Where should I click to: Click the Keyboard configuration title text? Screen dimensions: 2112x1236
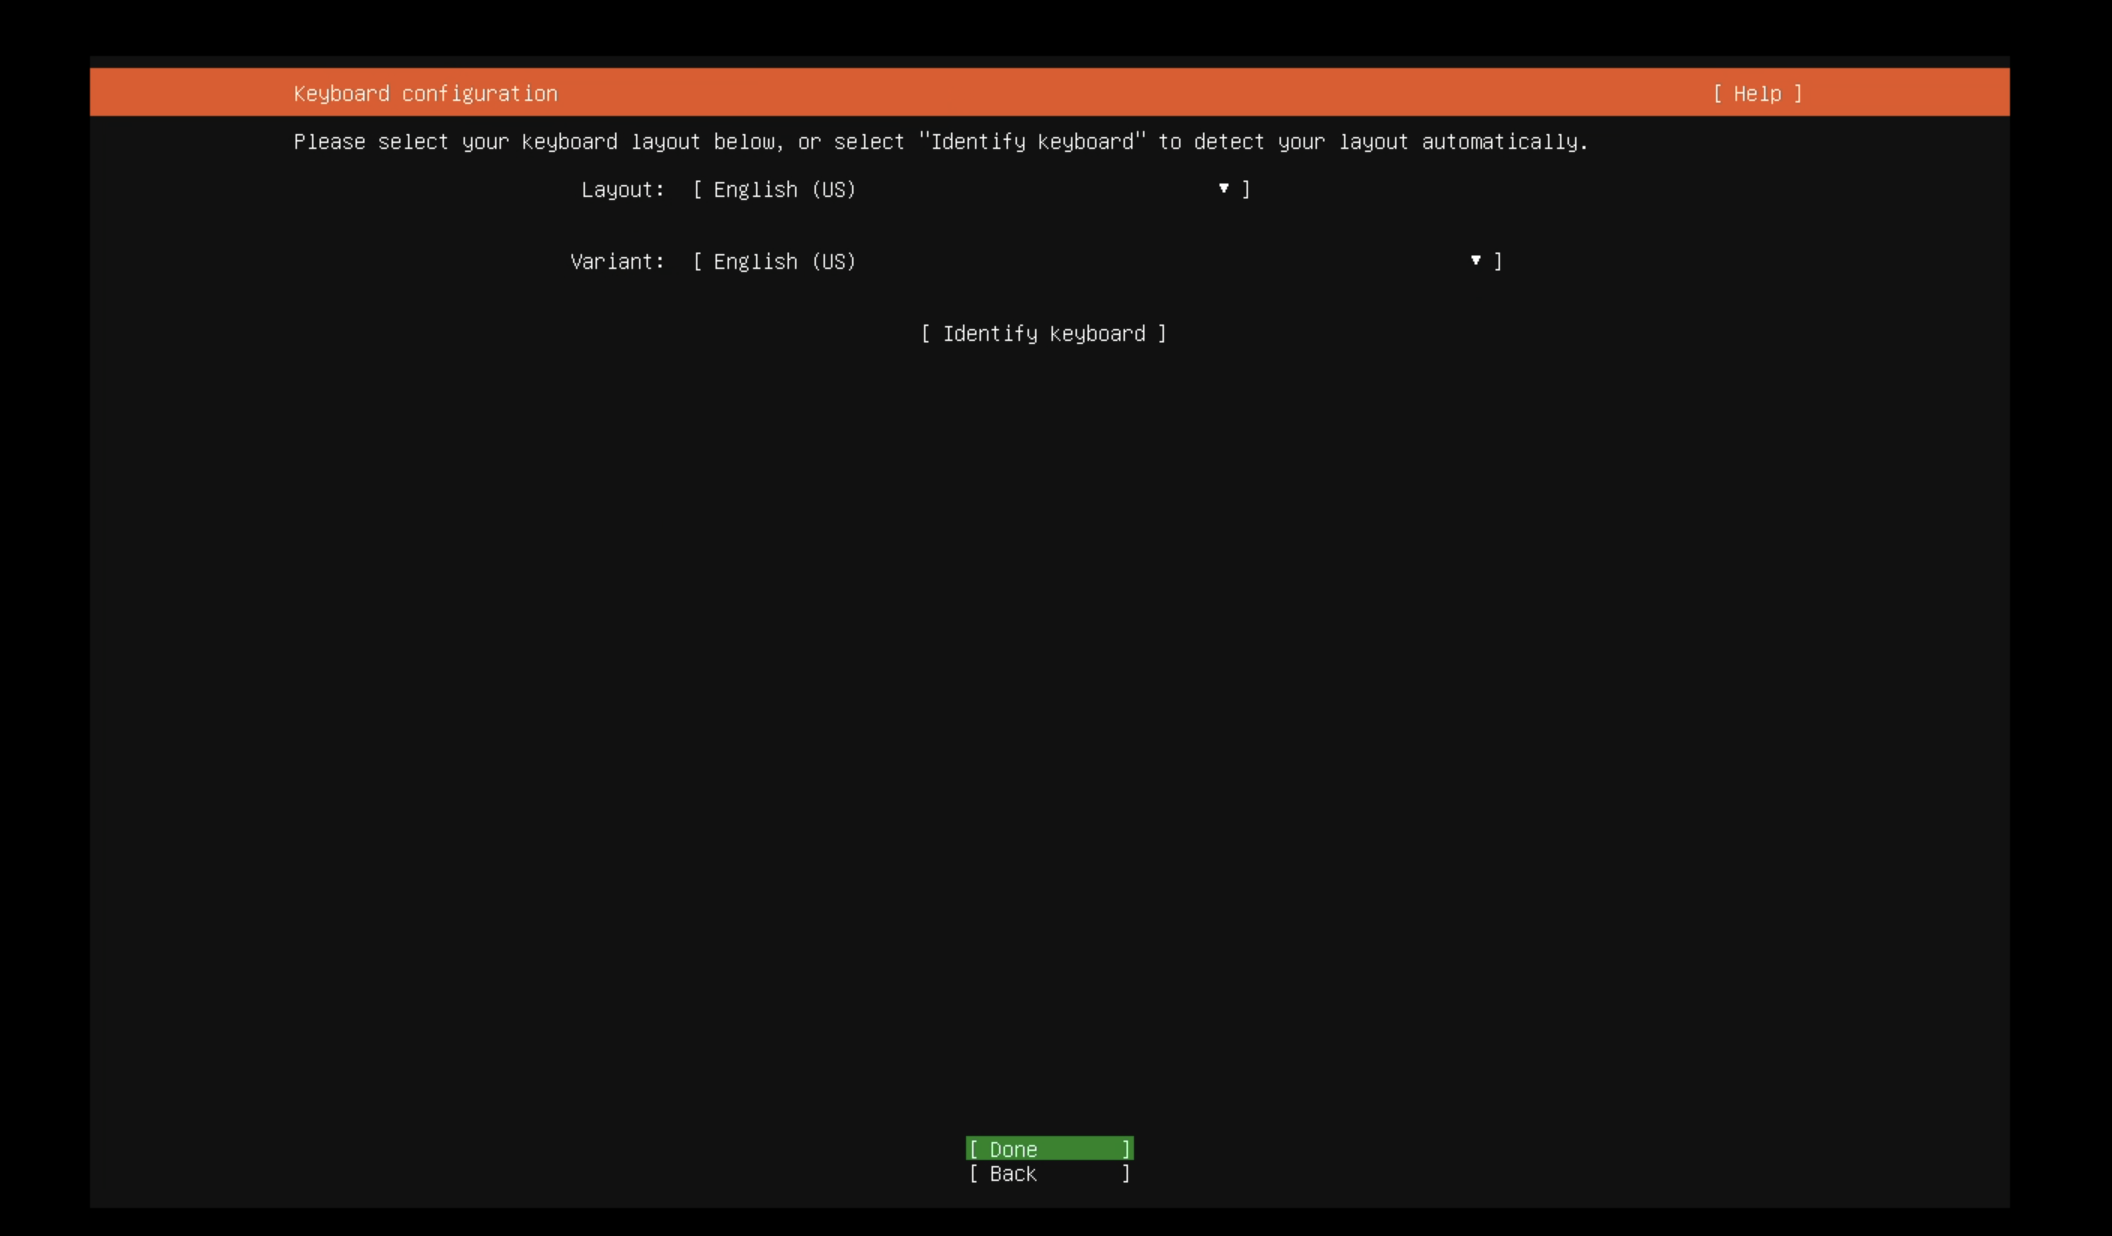point(425,93)
